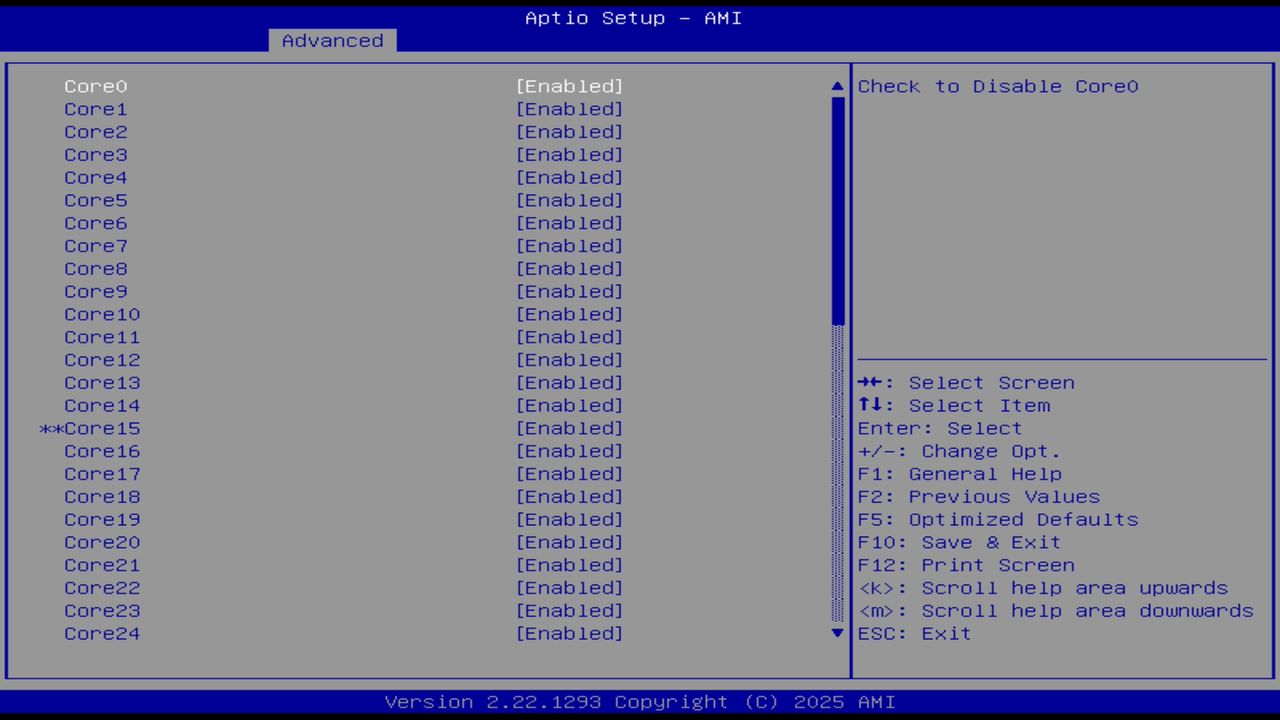Select Core9 configuration row

(x=95, y=291)
